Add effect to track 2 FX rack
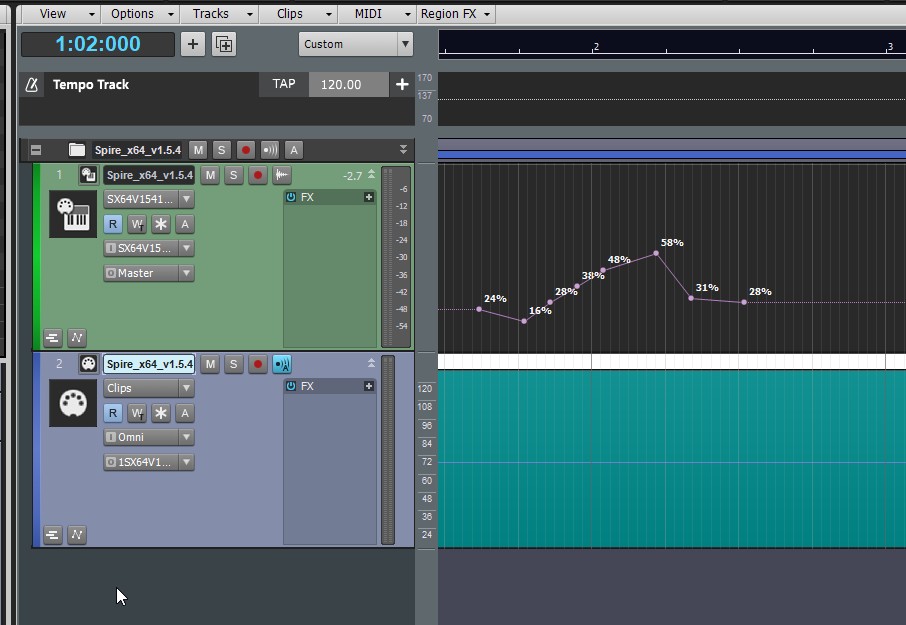Screen dimensions: 906x625 [x=369, y=386]
